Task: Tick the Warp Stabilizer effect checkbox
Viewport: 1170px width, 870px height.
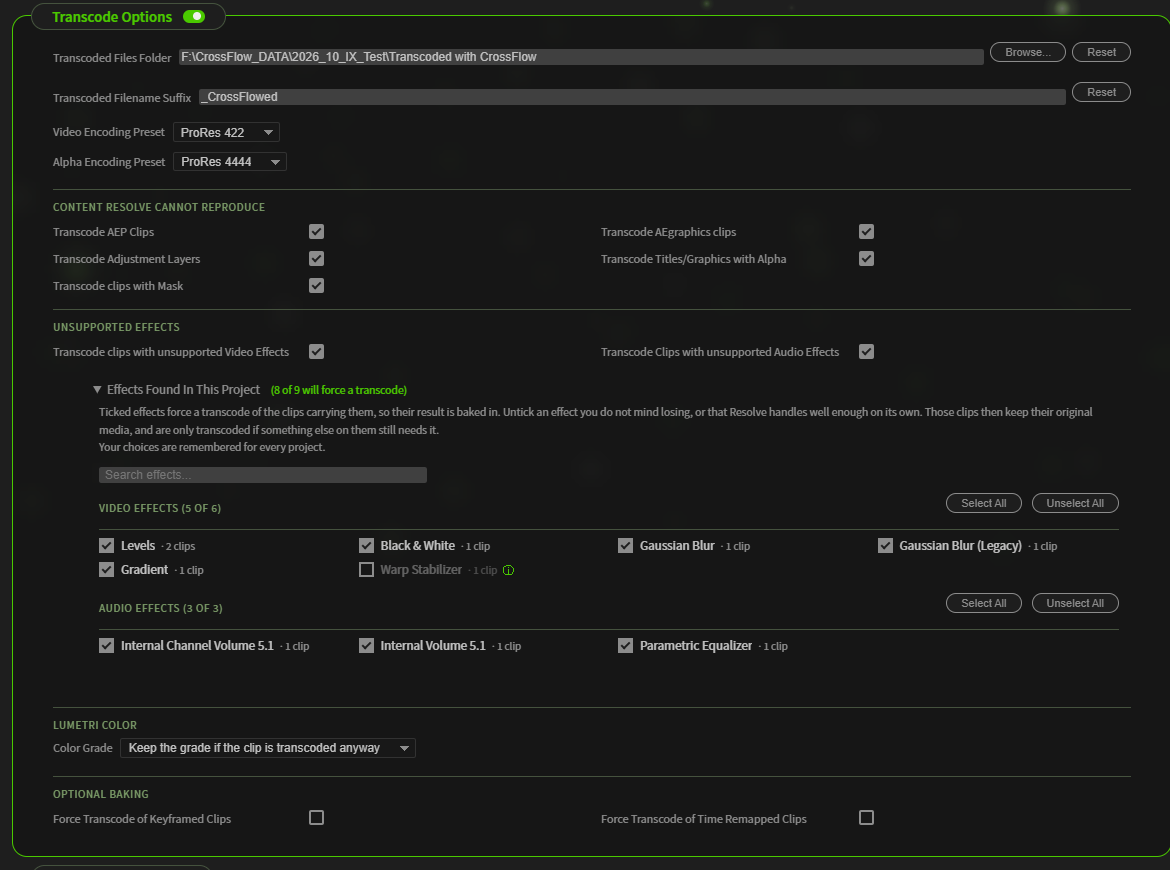Action: coord(366,569)
